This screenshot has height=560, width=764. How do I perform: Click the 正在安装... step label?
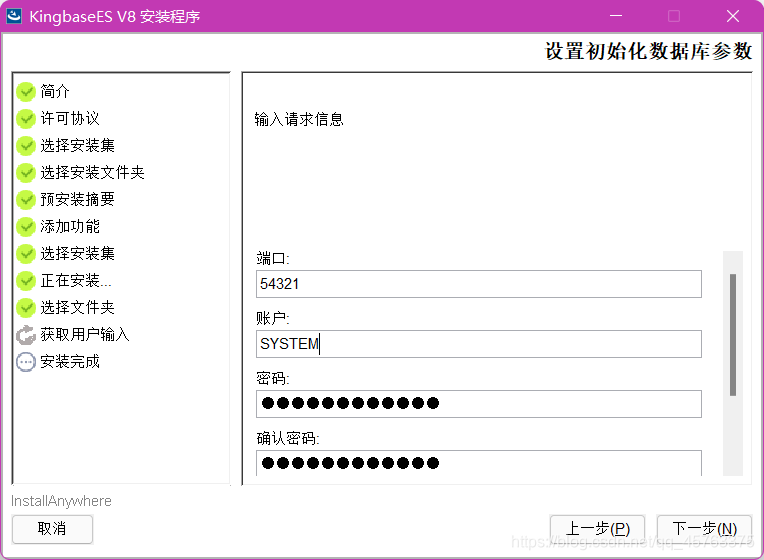[x=76, y=280]
